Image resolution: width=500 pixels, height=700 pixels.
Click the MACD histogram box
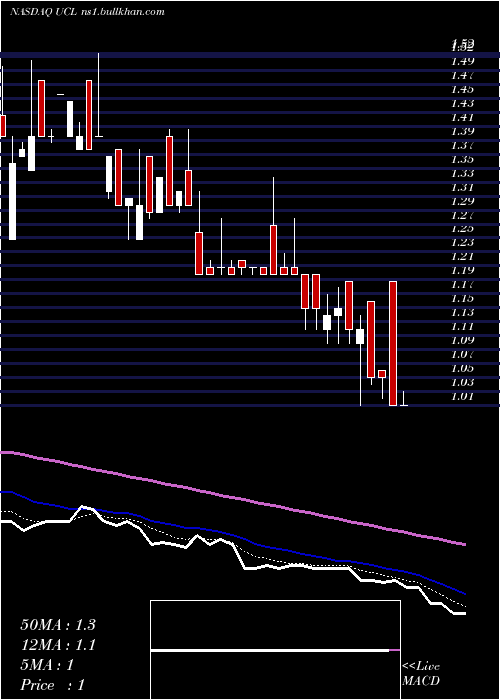(x=275, y=650)
